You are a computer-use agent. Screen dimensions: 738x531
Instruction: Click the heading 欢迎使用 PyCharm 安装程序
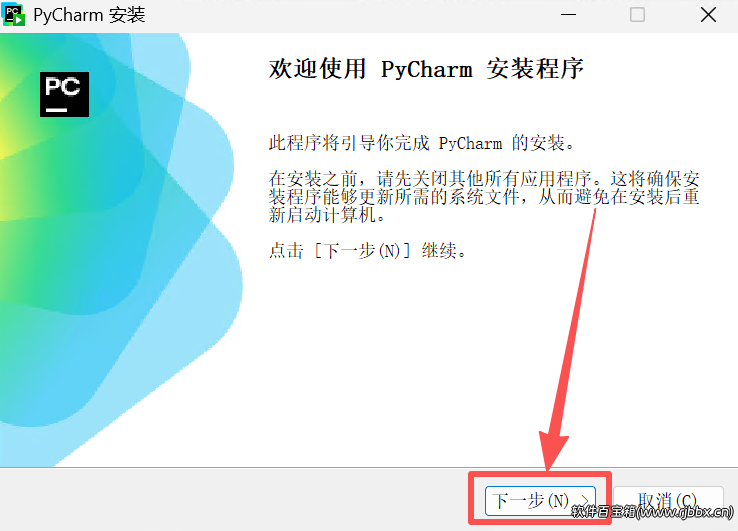tap(426, 69)
